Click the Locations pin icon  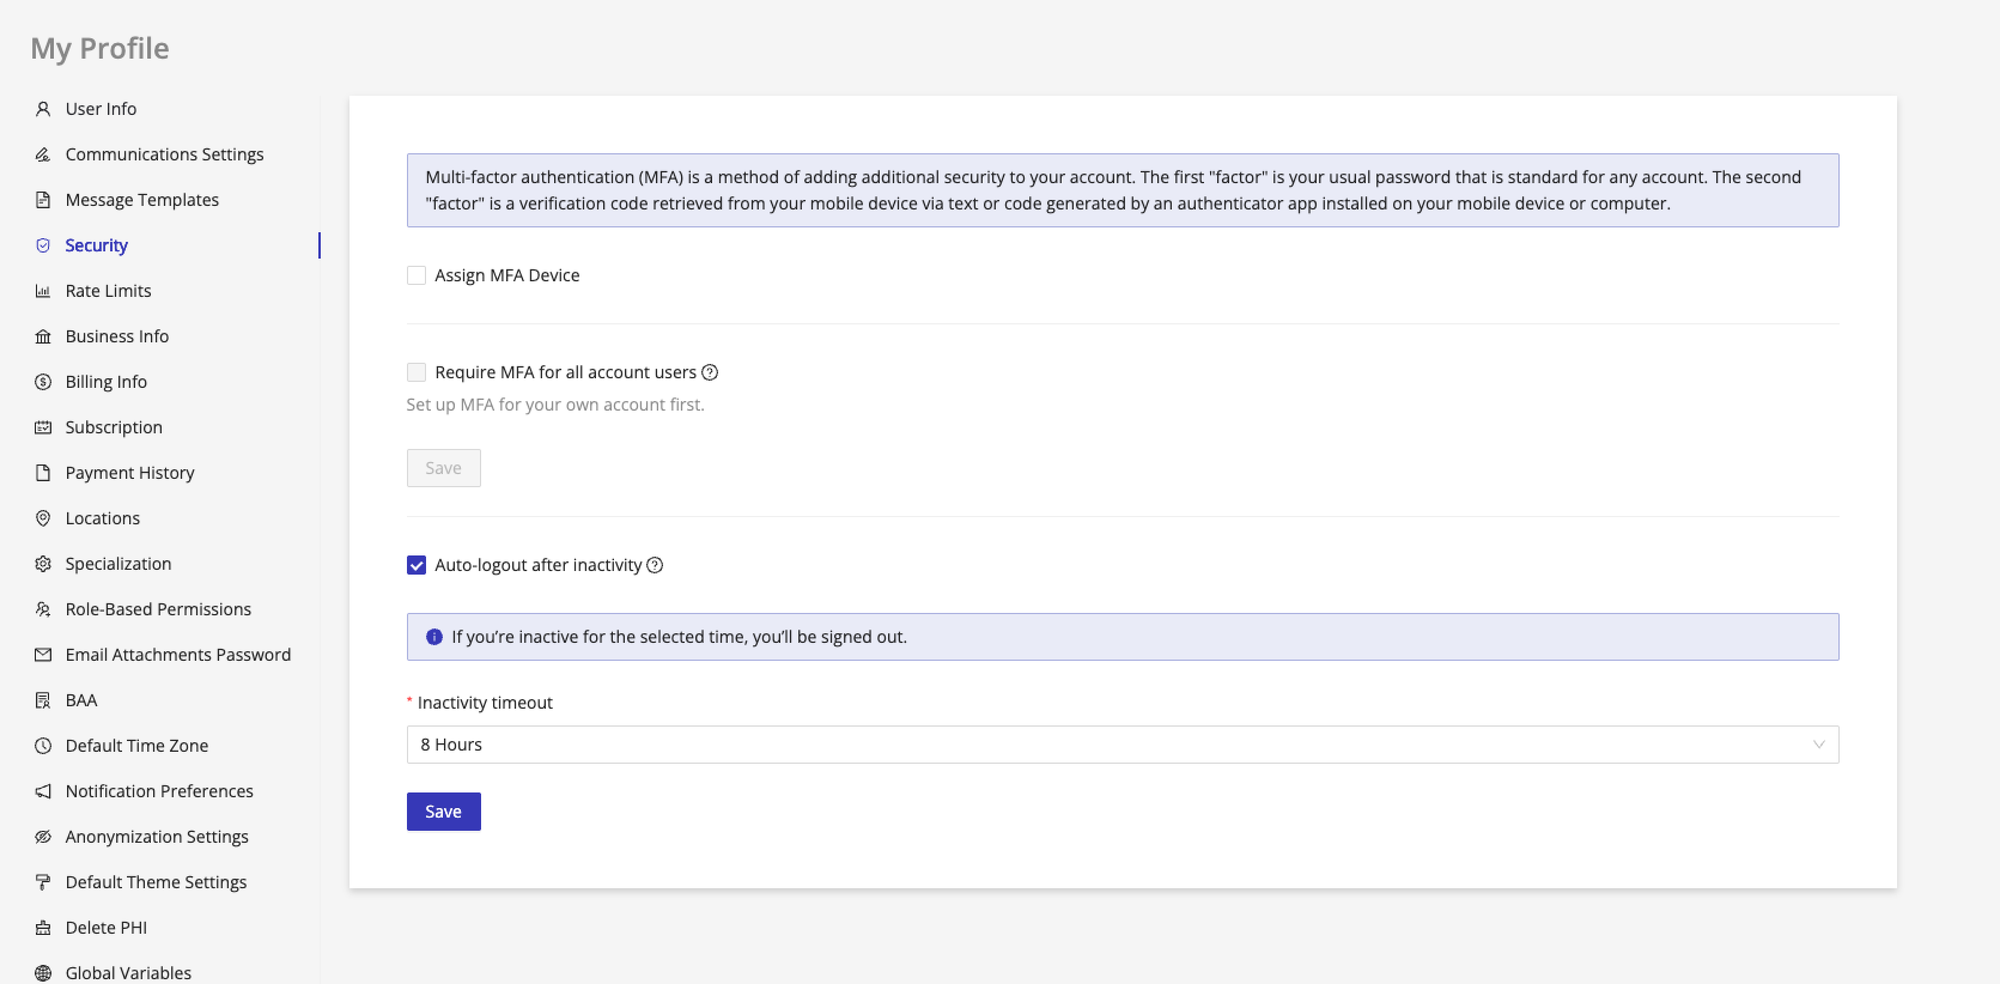(x=43, y=518)
